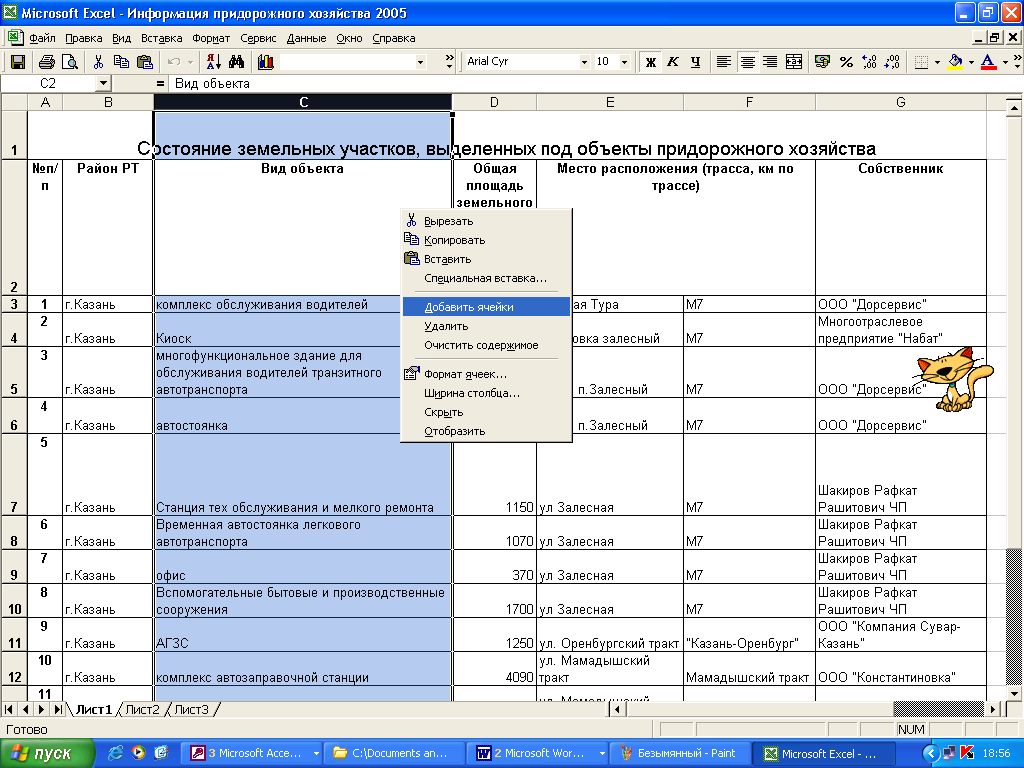Apply percent style format
1024x768 pixels.
[846, 62]
